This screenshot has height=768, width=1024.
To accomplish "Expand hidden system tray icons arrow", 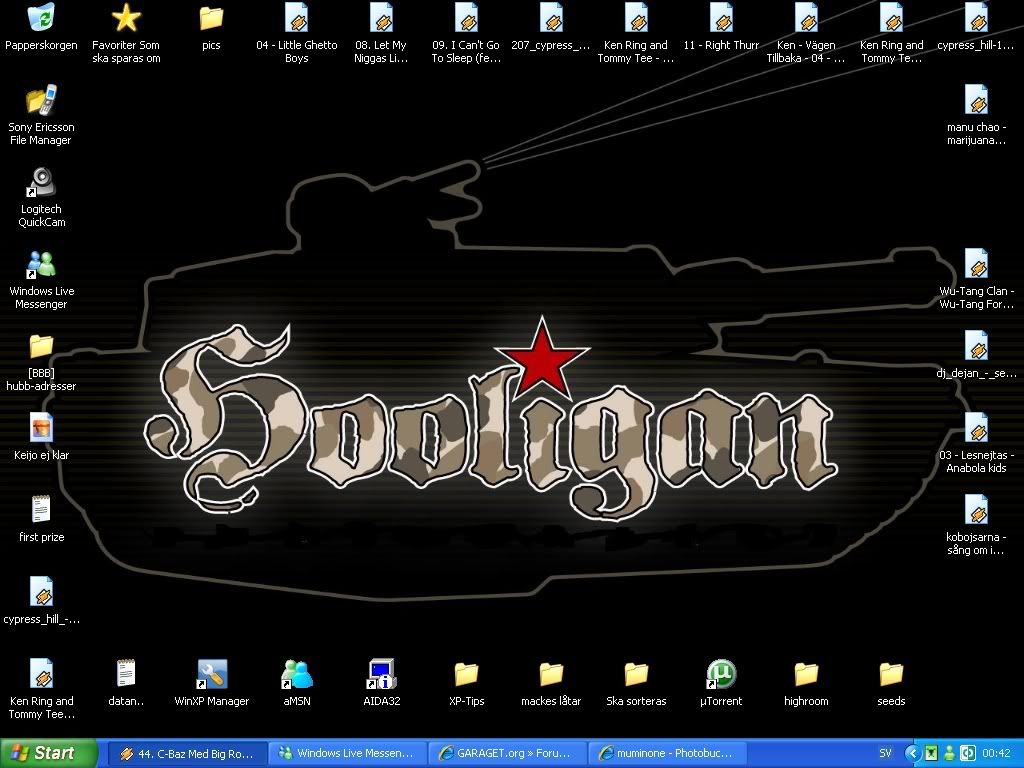I will [x=912, y=753].
